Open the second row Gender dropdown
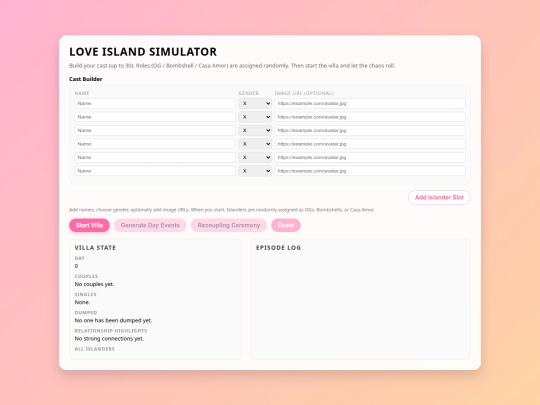This screenshot has width=540, height=405. (x=255, y=117)
